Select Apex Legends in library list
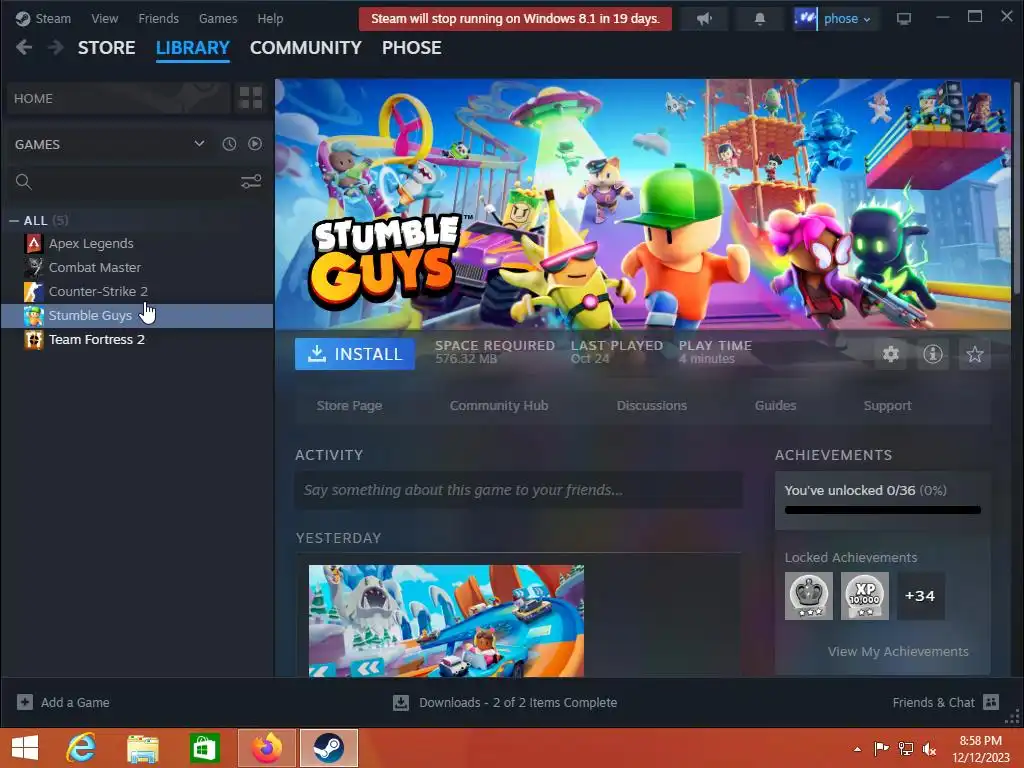 (91, 244)
